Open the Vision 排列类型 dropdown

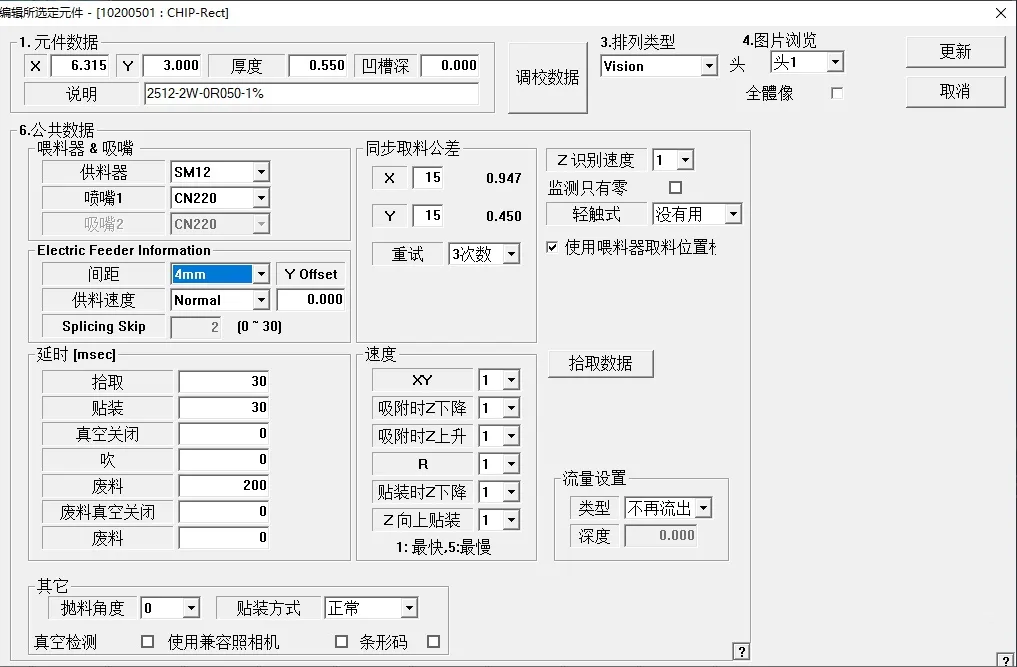709,67
